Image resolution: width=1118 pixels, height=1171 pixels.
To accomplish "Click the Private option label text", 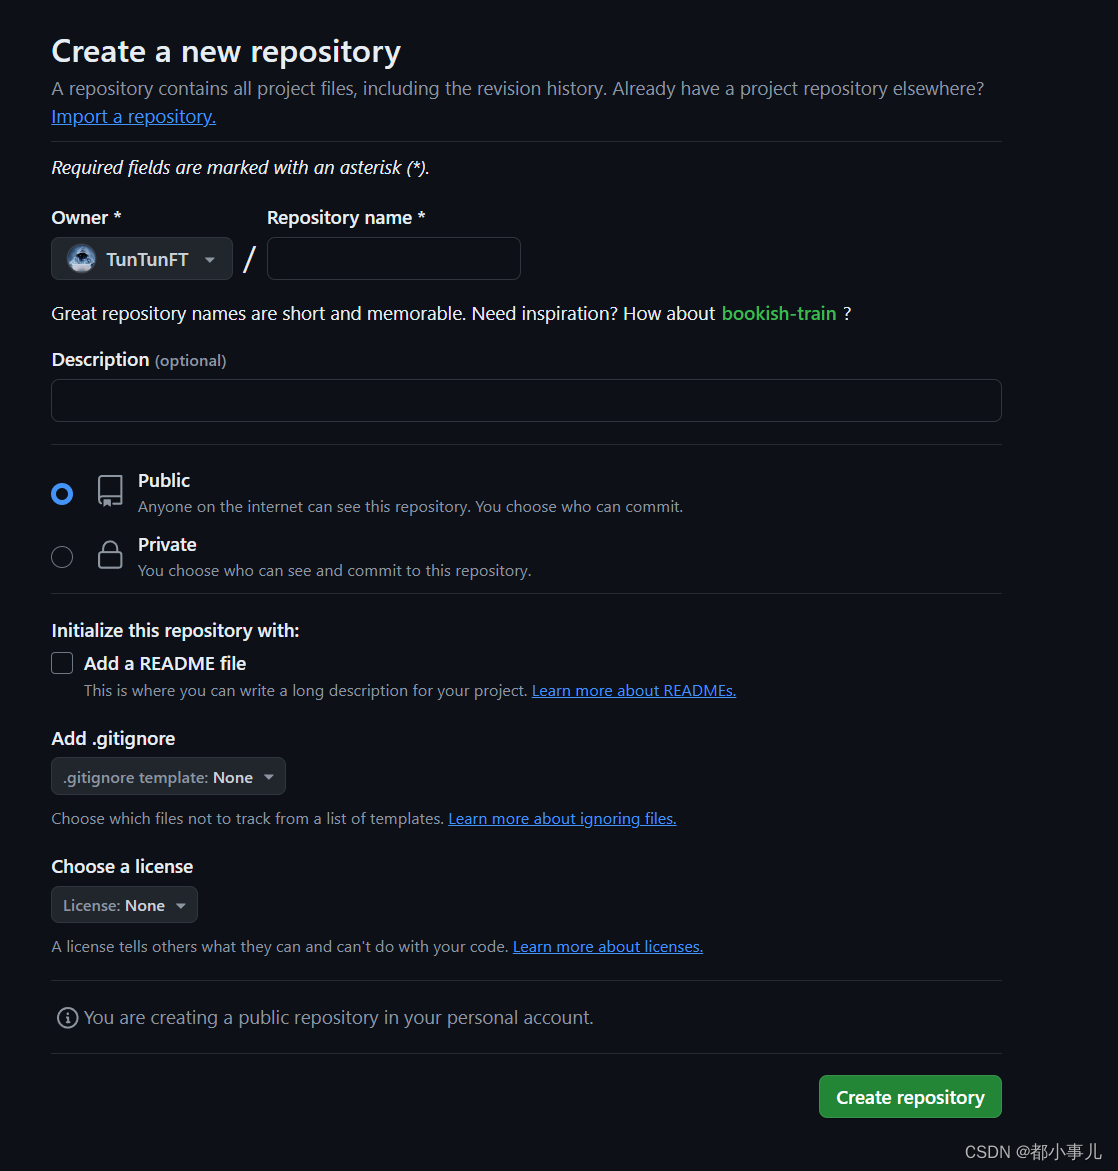I will tap(167, 545).
